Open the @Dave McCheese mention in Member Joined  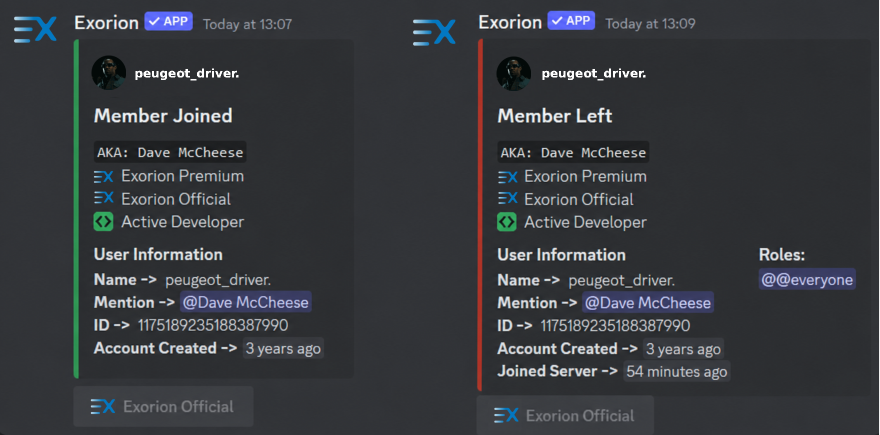(x=246, y=303)
